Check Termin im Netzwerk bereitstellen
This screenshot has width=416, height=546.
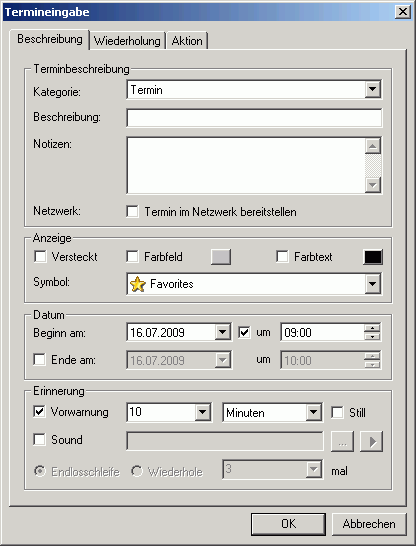coord(132,211)
